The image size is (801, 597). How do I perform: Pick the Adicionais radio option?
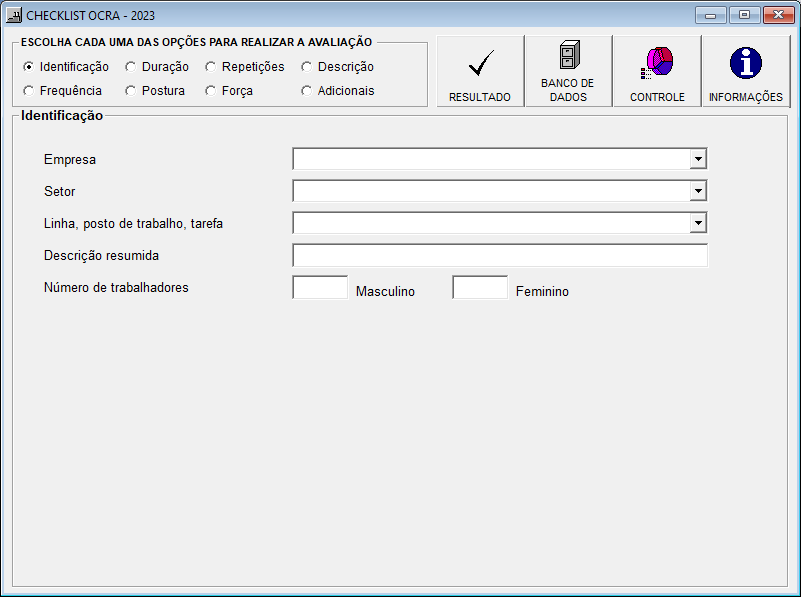[307, 91]
